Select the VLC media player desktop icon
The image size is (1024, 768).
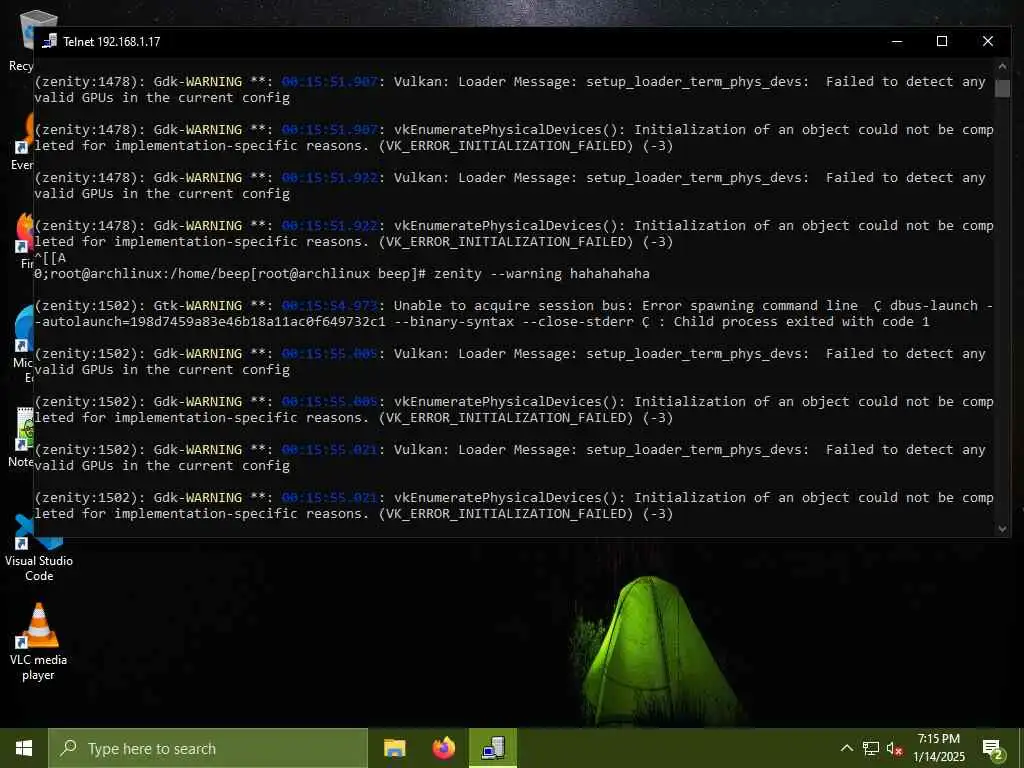click(39, 641)
